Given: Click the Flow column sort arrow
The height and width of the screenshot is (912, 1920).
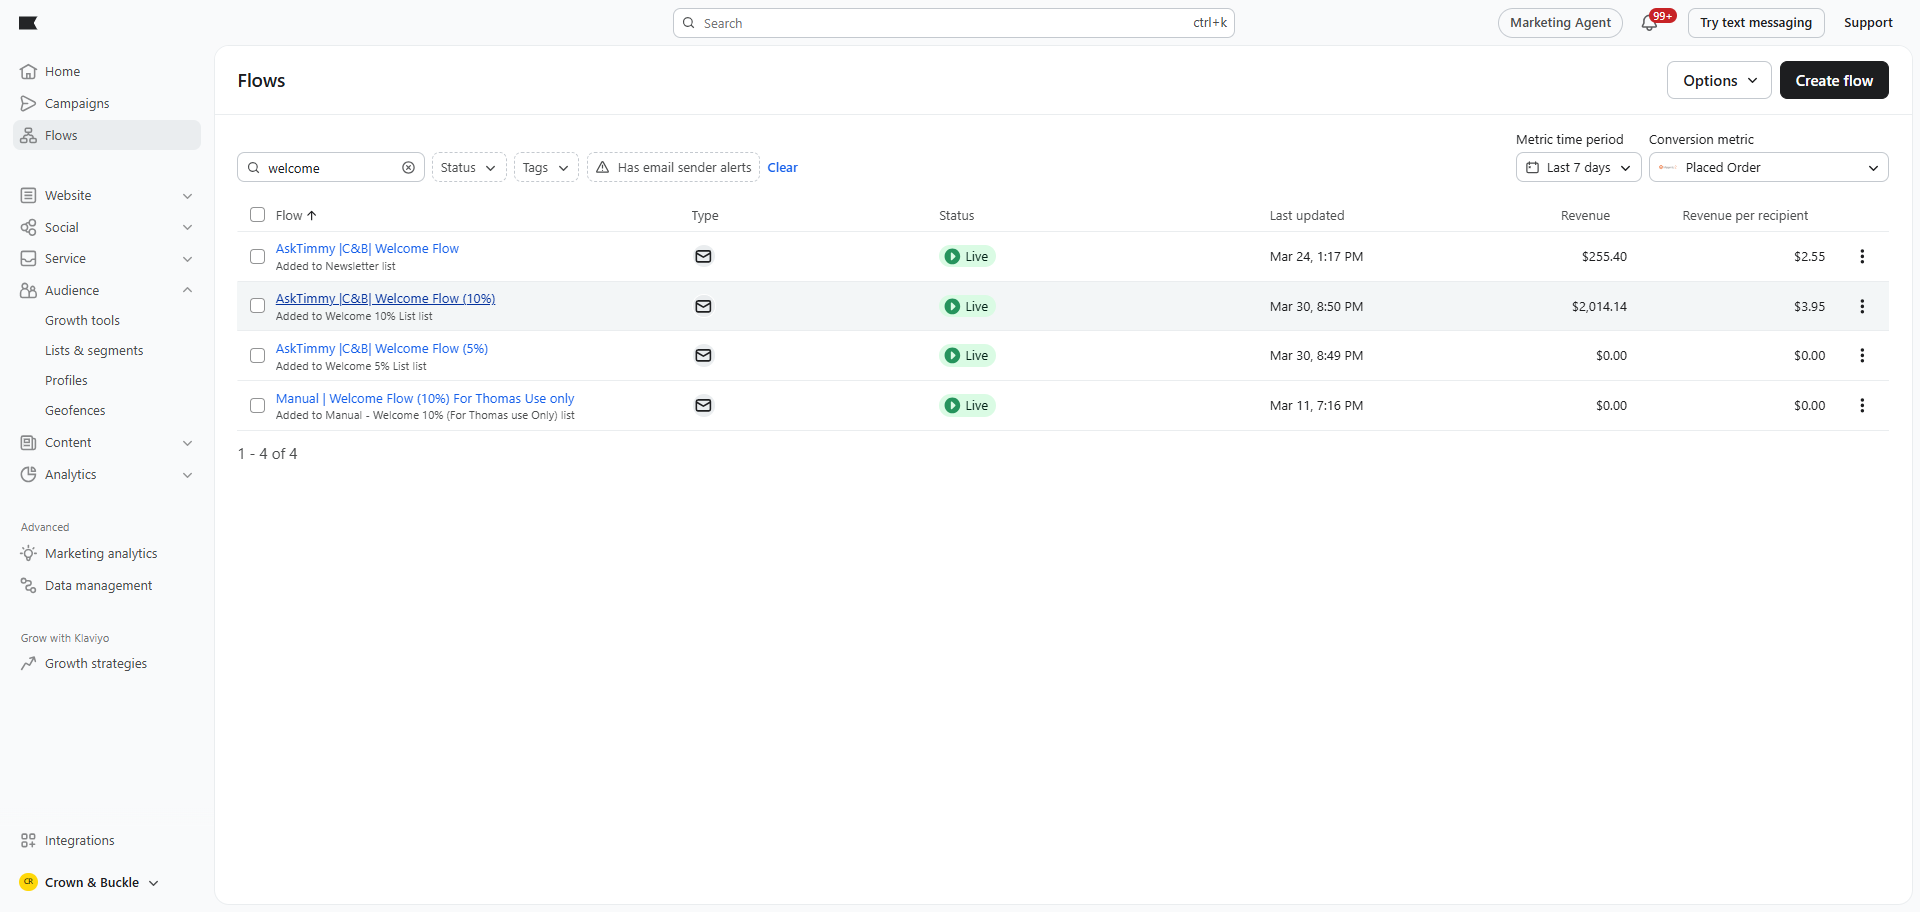Looking at the screenshot, I should tap(312, 215).
